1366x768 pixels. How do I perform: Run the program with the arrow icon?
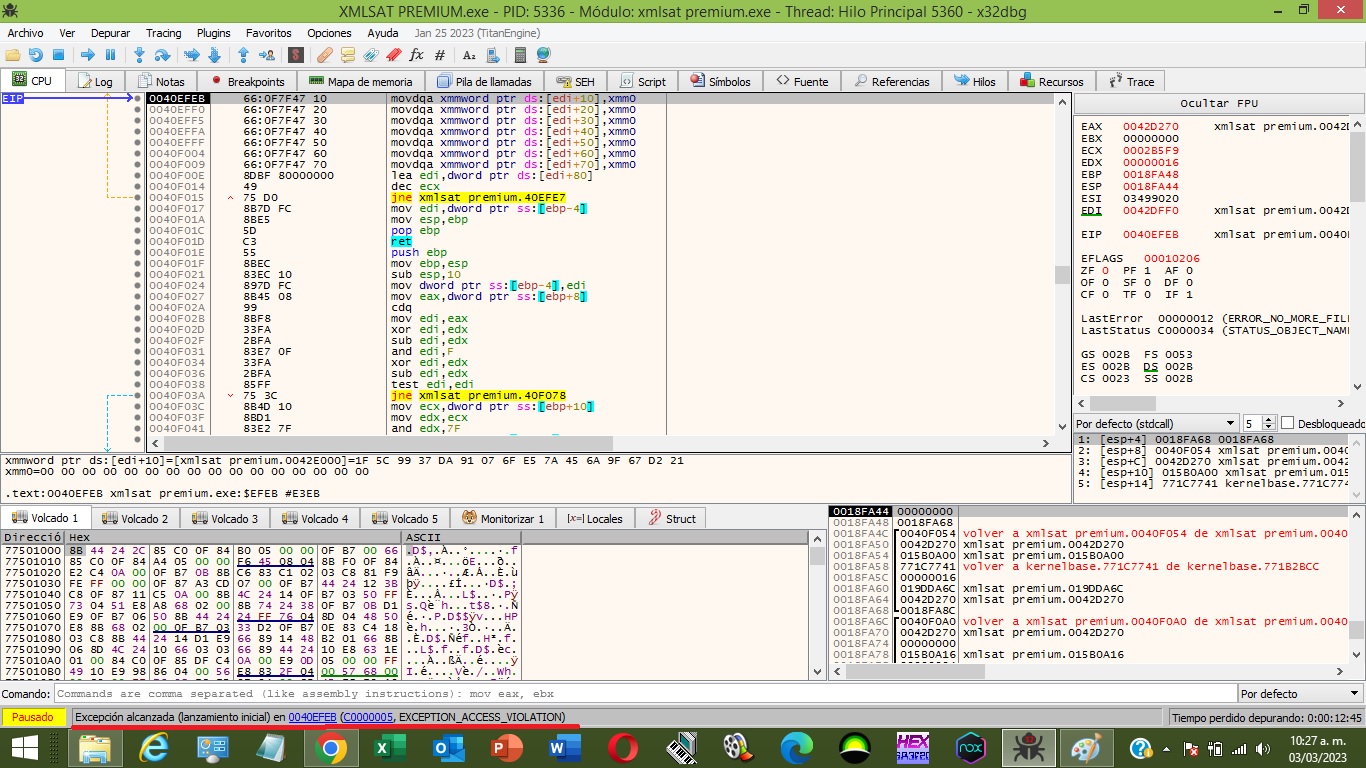[87, 55]
